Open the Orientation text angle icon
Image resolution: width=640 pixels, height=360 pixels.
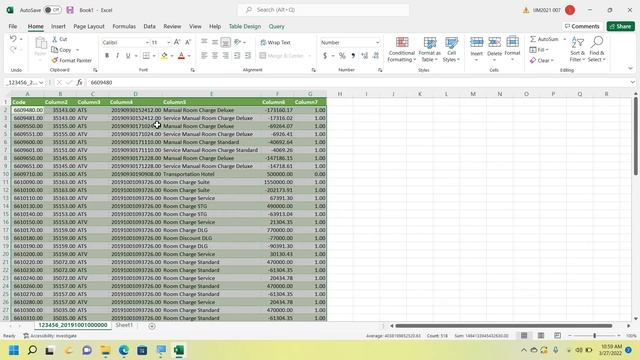click(238, 42)
